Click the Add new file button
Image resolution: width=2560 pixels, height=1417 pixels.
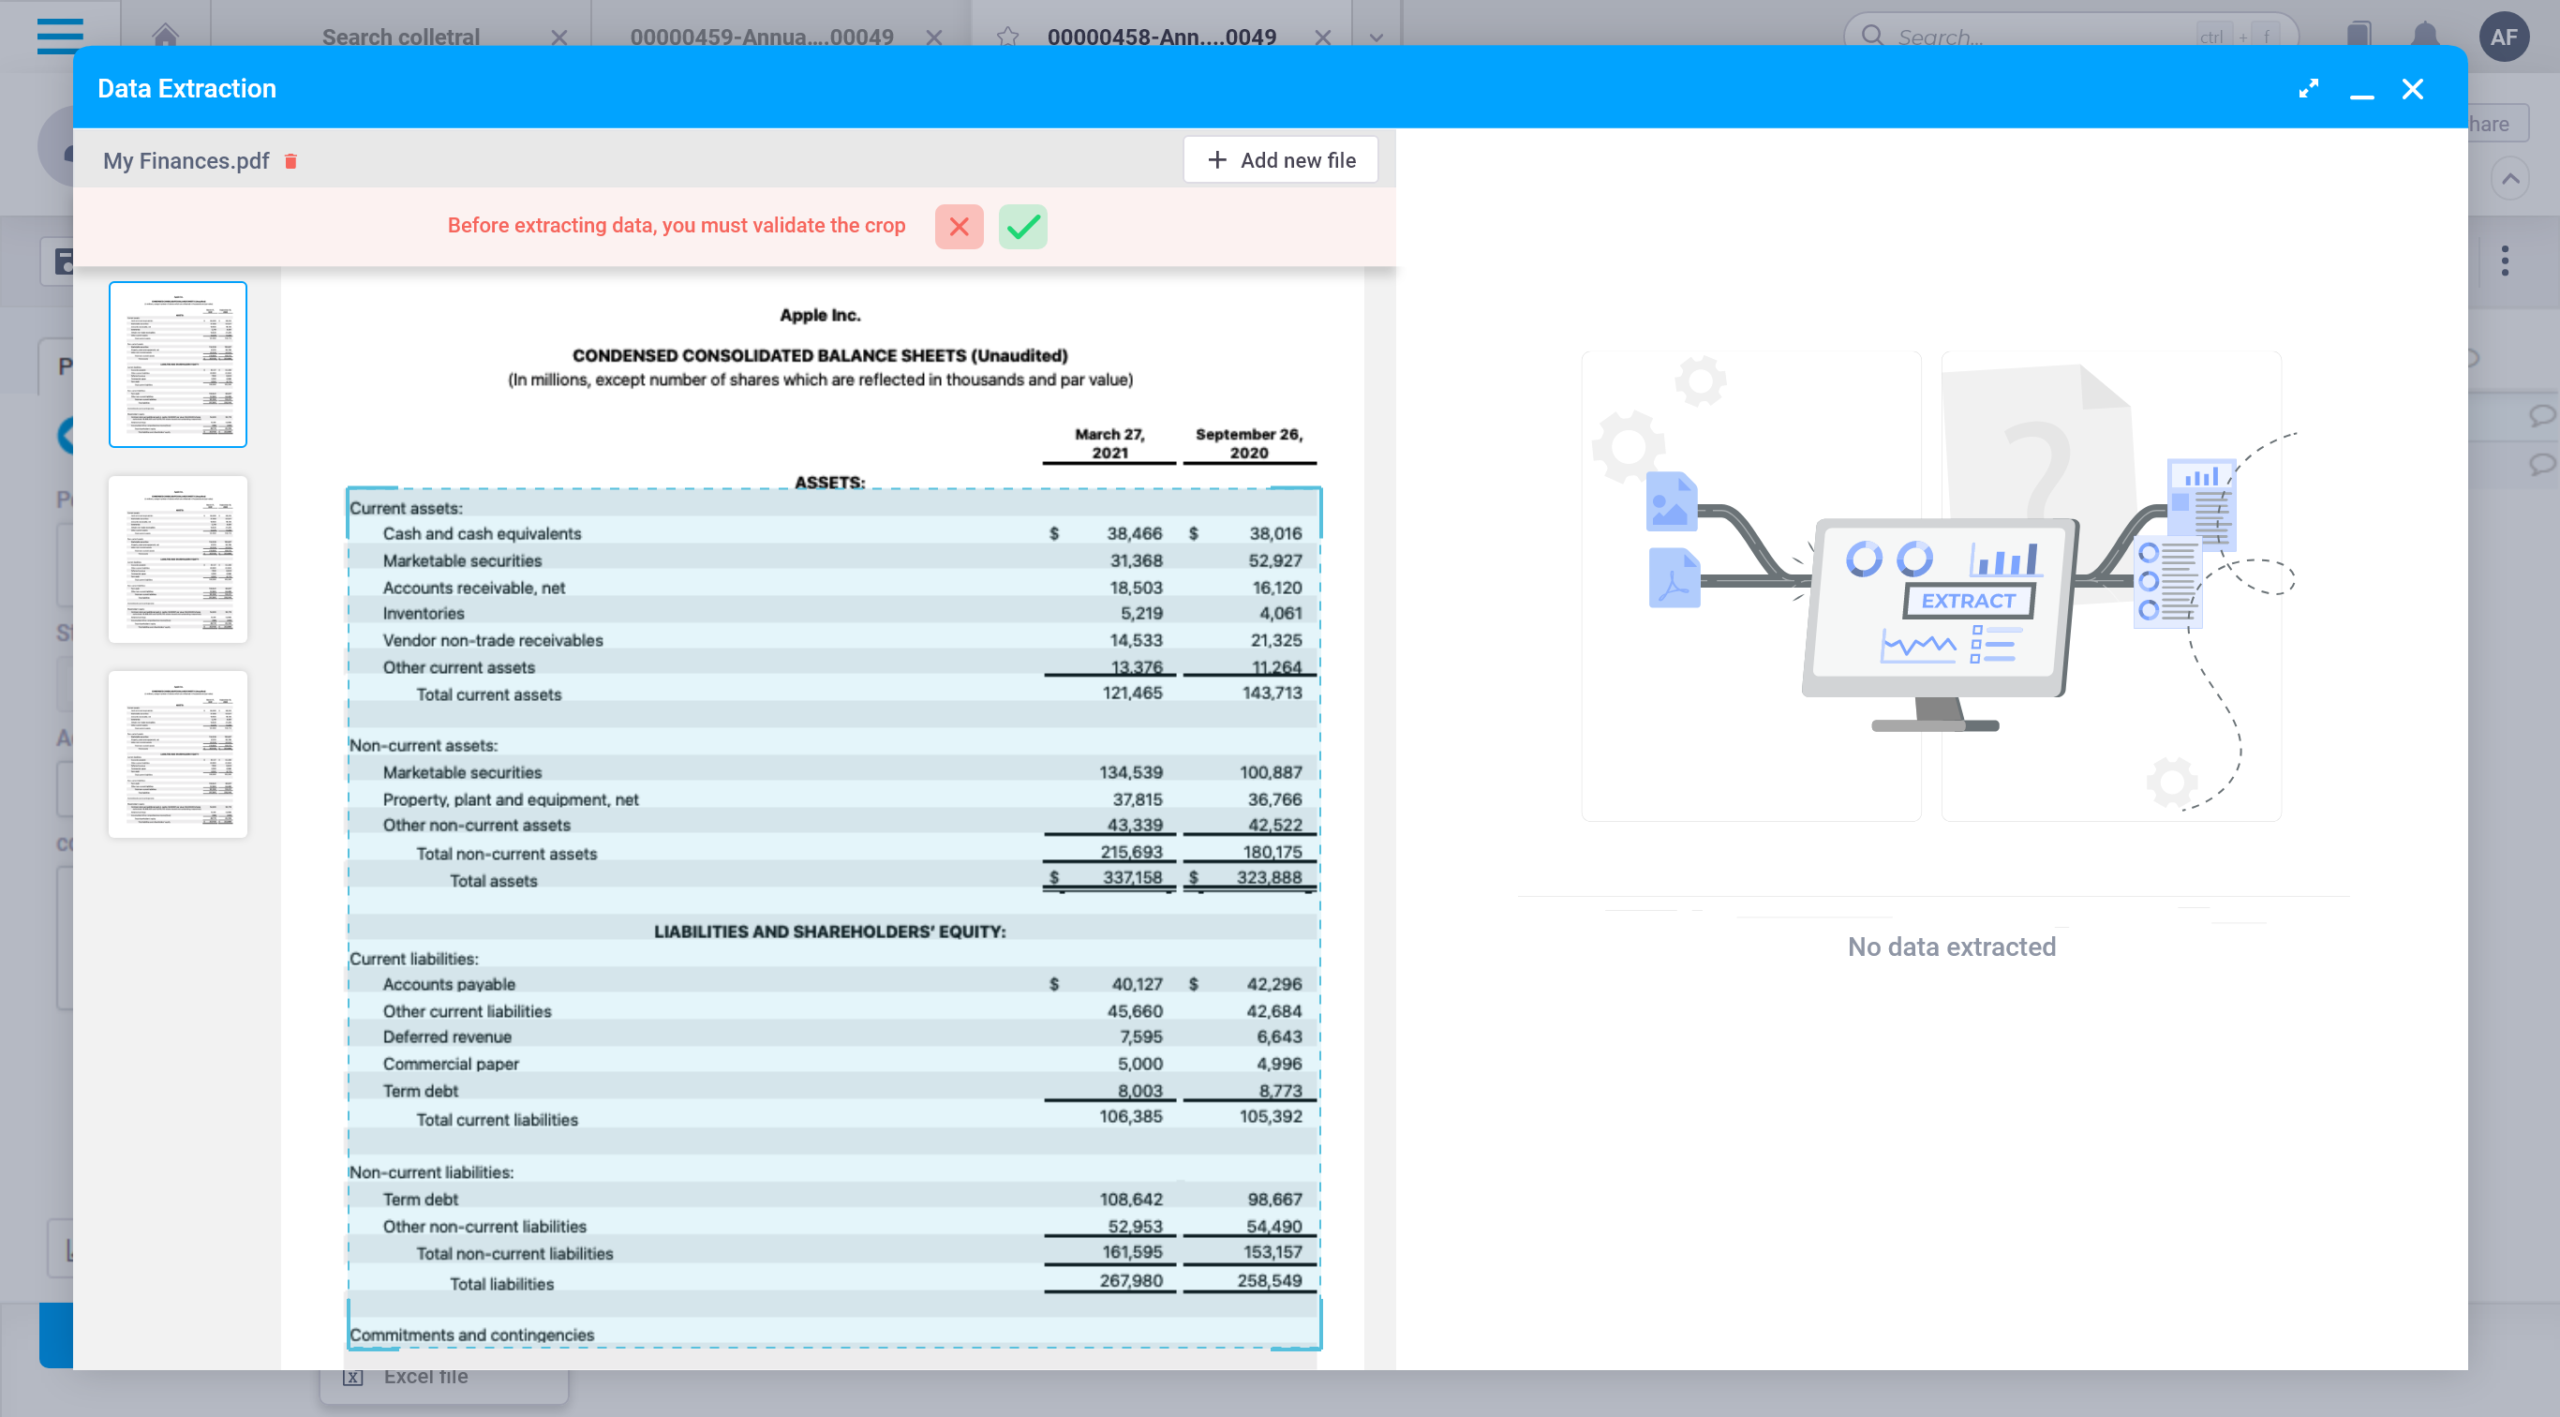(x=1281, y=160)
